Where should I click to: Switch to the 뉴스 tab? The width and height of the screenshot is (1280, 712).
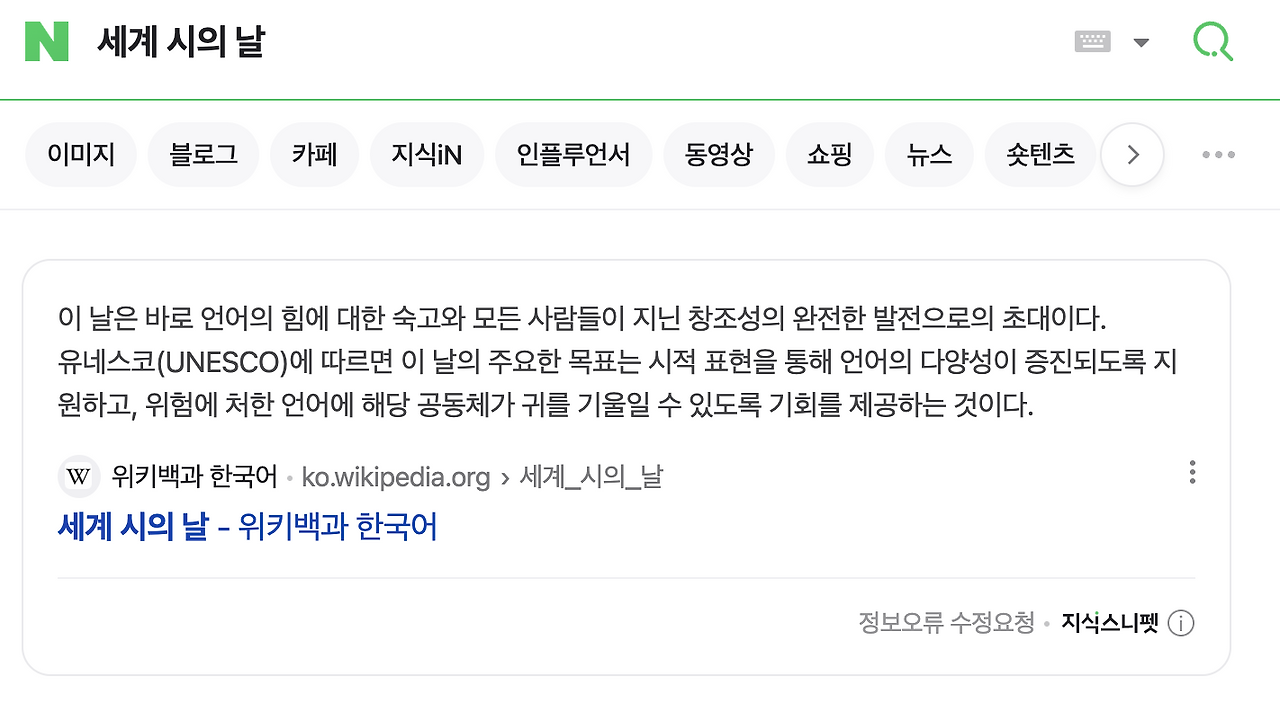(x=929, y=154)
